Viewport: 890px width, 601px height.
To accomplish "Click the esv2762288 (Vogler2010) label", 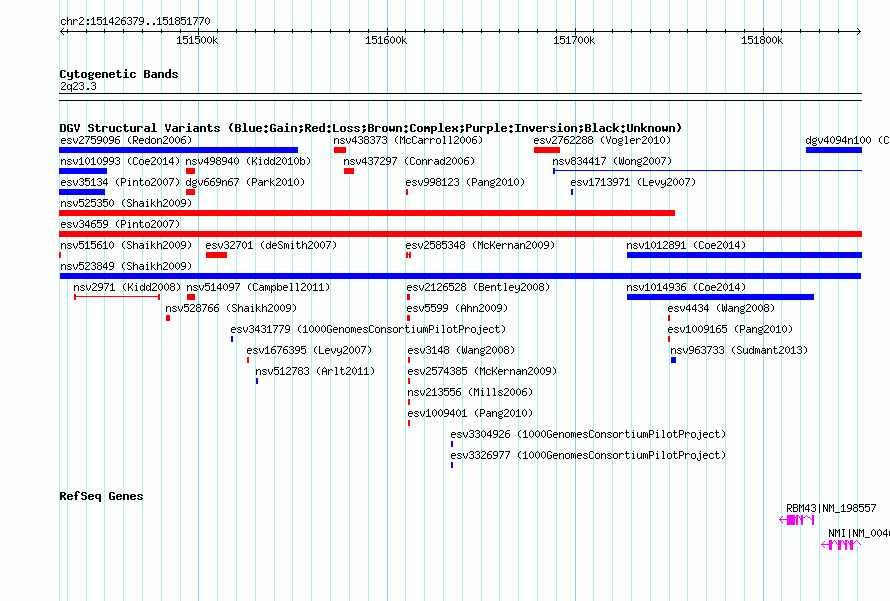I will [x=602, y=140].
